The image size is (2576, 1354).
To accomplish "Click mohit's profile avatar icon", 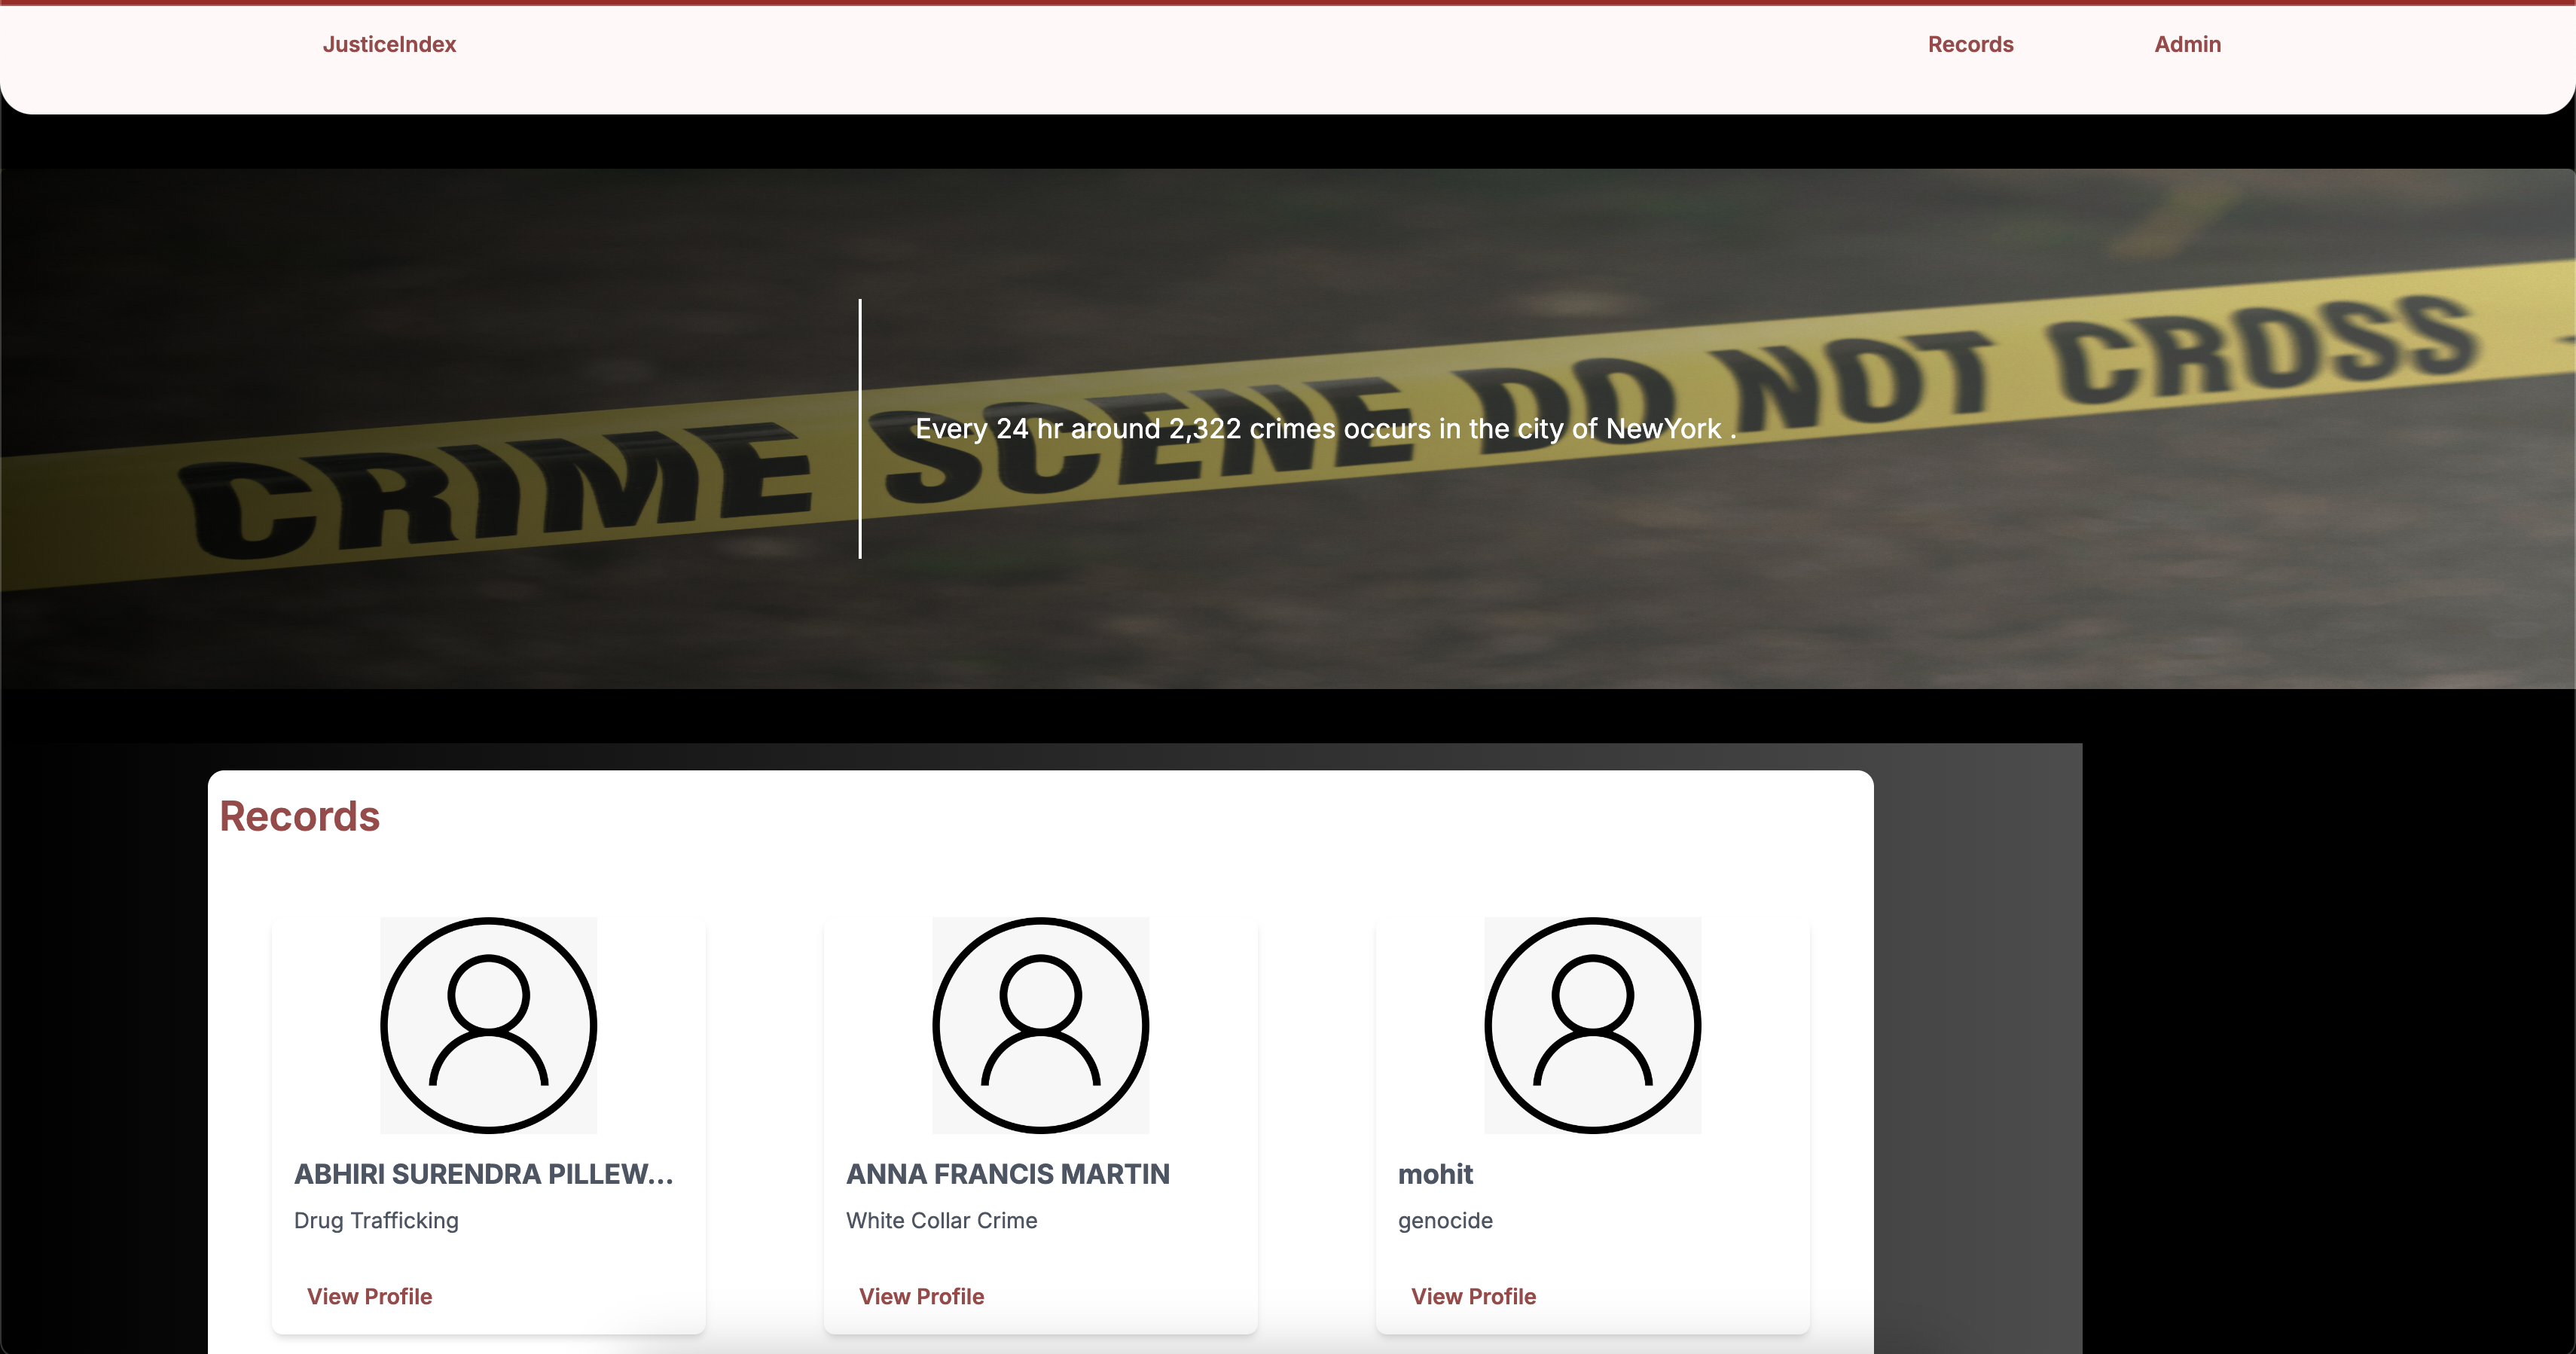I will (1593, 1025).
